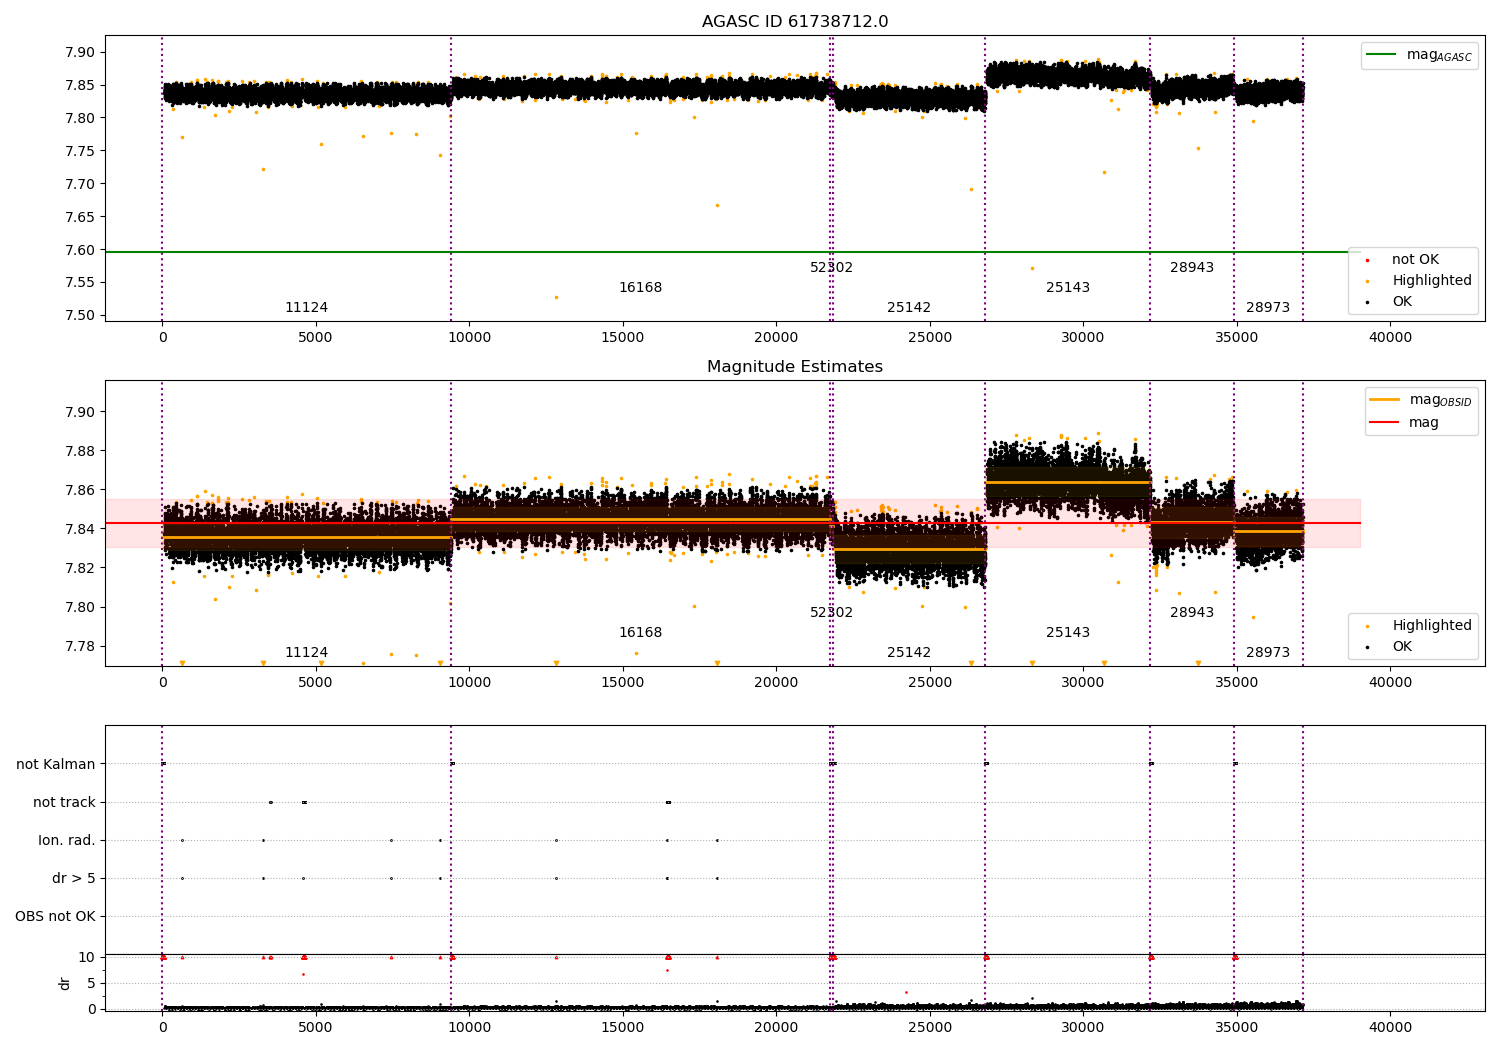Click OBSID label 11124 in top plot

click(x=306, y=308)
